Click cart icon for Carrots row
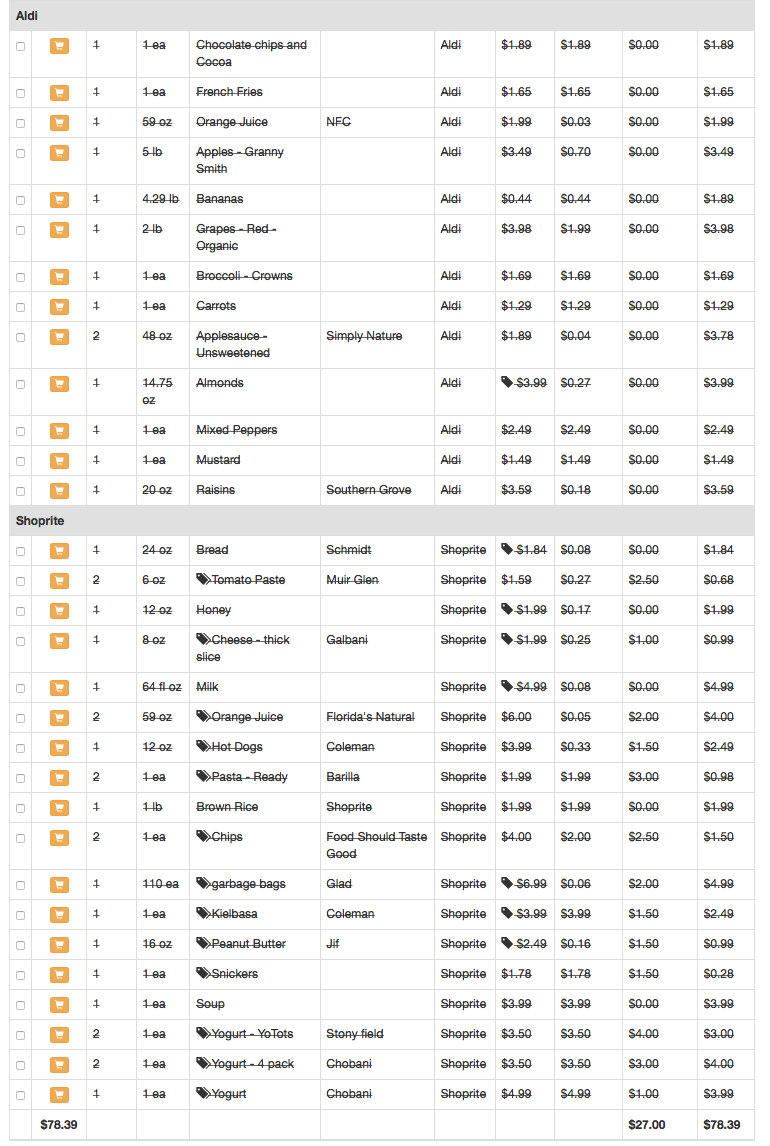This screenshot has height=1146, width=770. (x=59, y=307)
